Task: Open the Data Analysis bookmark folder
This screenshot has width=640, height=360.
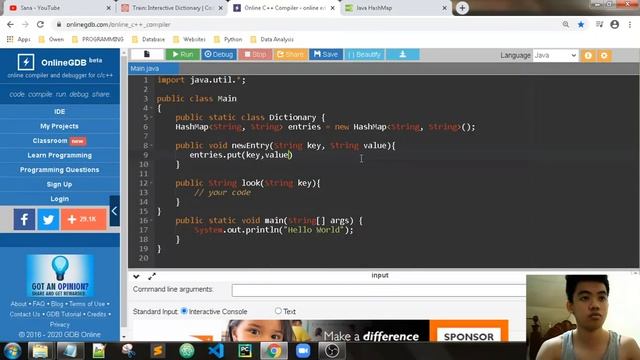Action: (x=272, y=39)
